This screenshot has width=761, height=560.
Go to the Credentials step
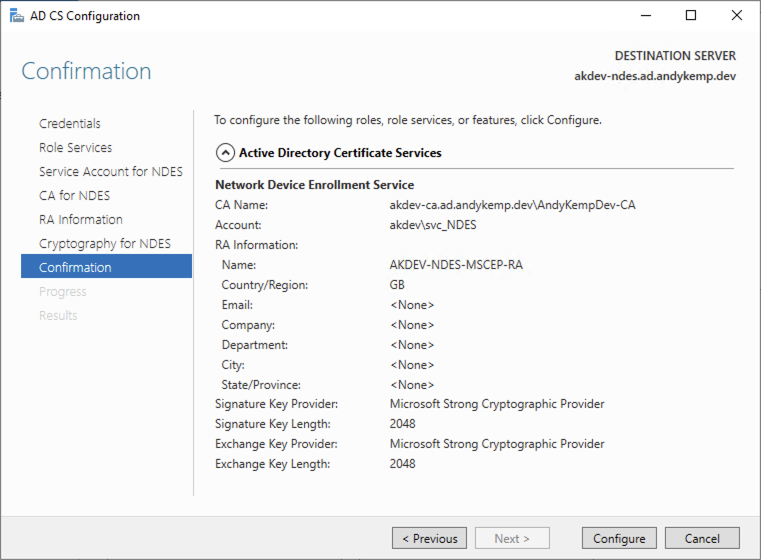(x=70, y=124)
